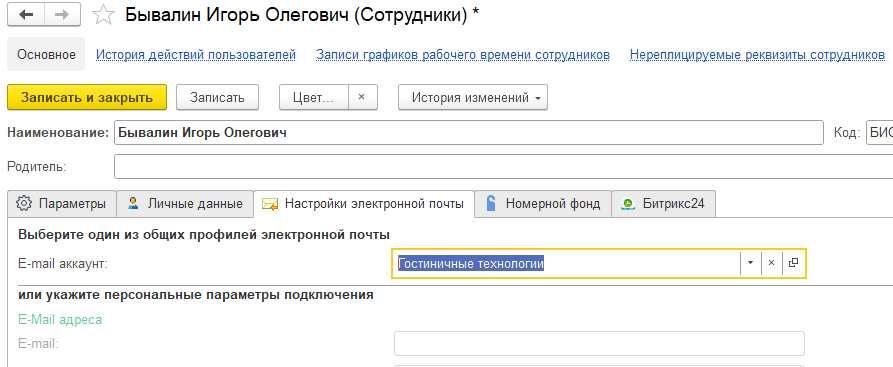Go forward with the right arrow button
The width and height of the screenshot is (893, 367).
(62, 15)
